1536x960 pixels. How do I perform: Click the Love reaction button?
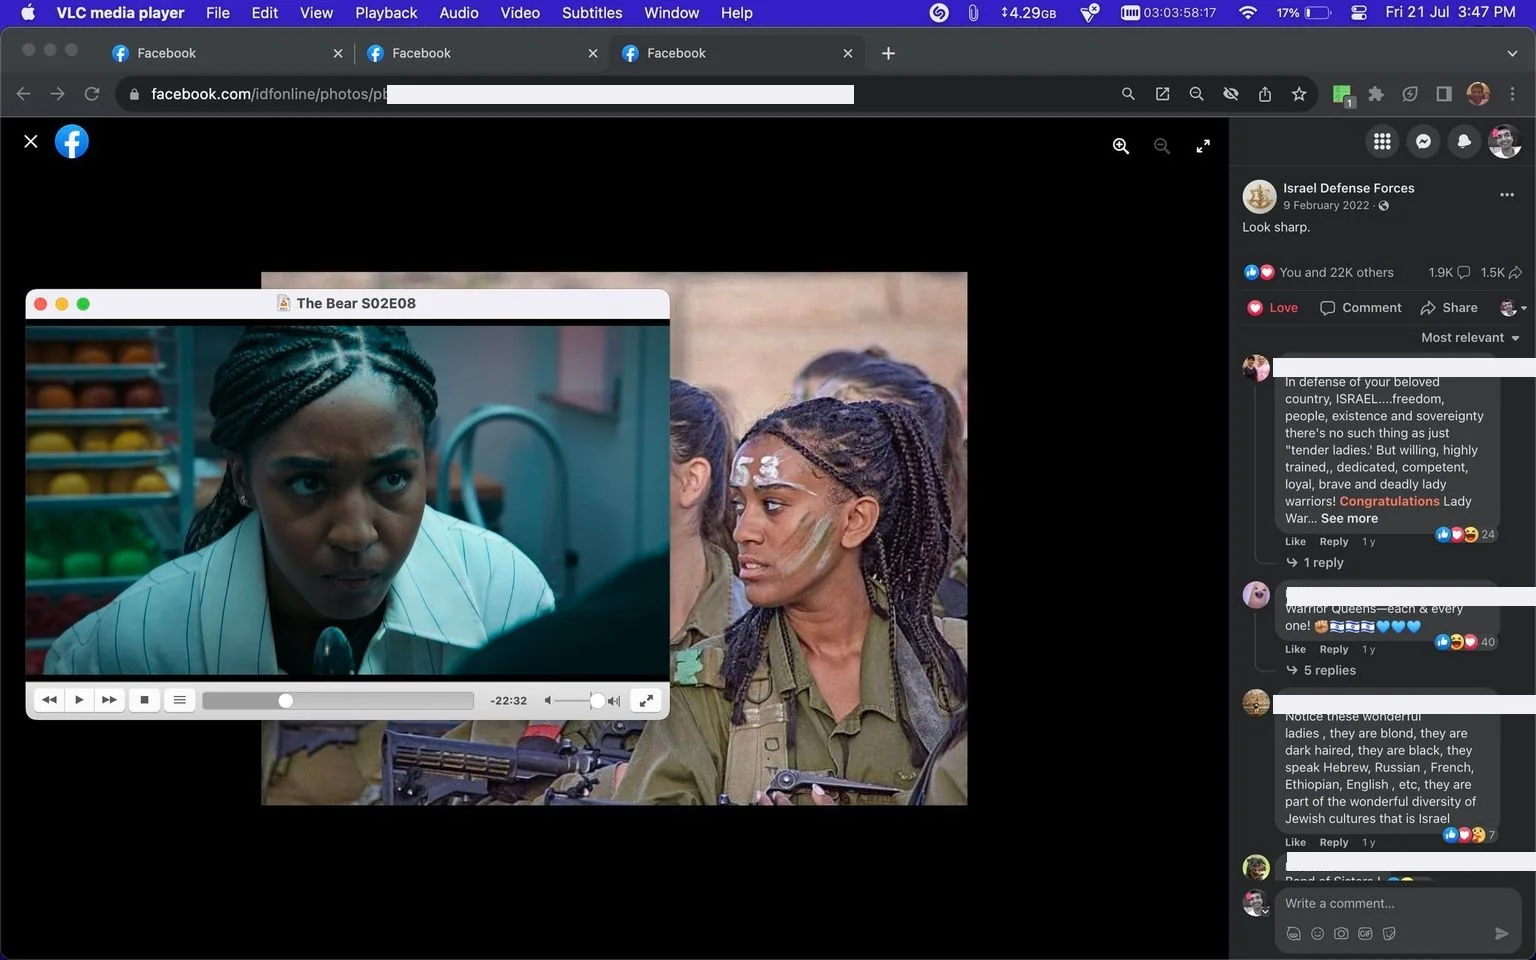click(1273, 308)
